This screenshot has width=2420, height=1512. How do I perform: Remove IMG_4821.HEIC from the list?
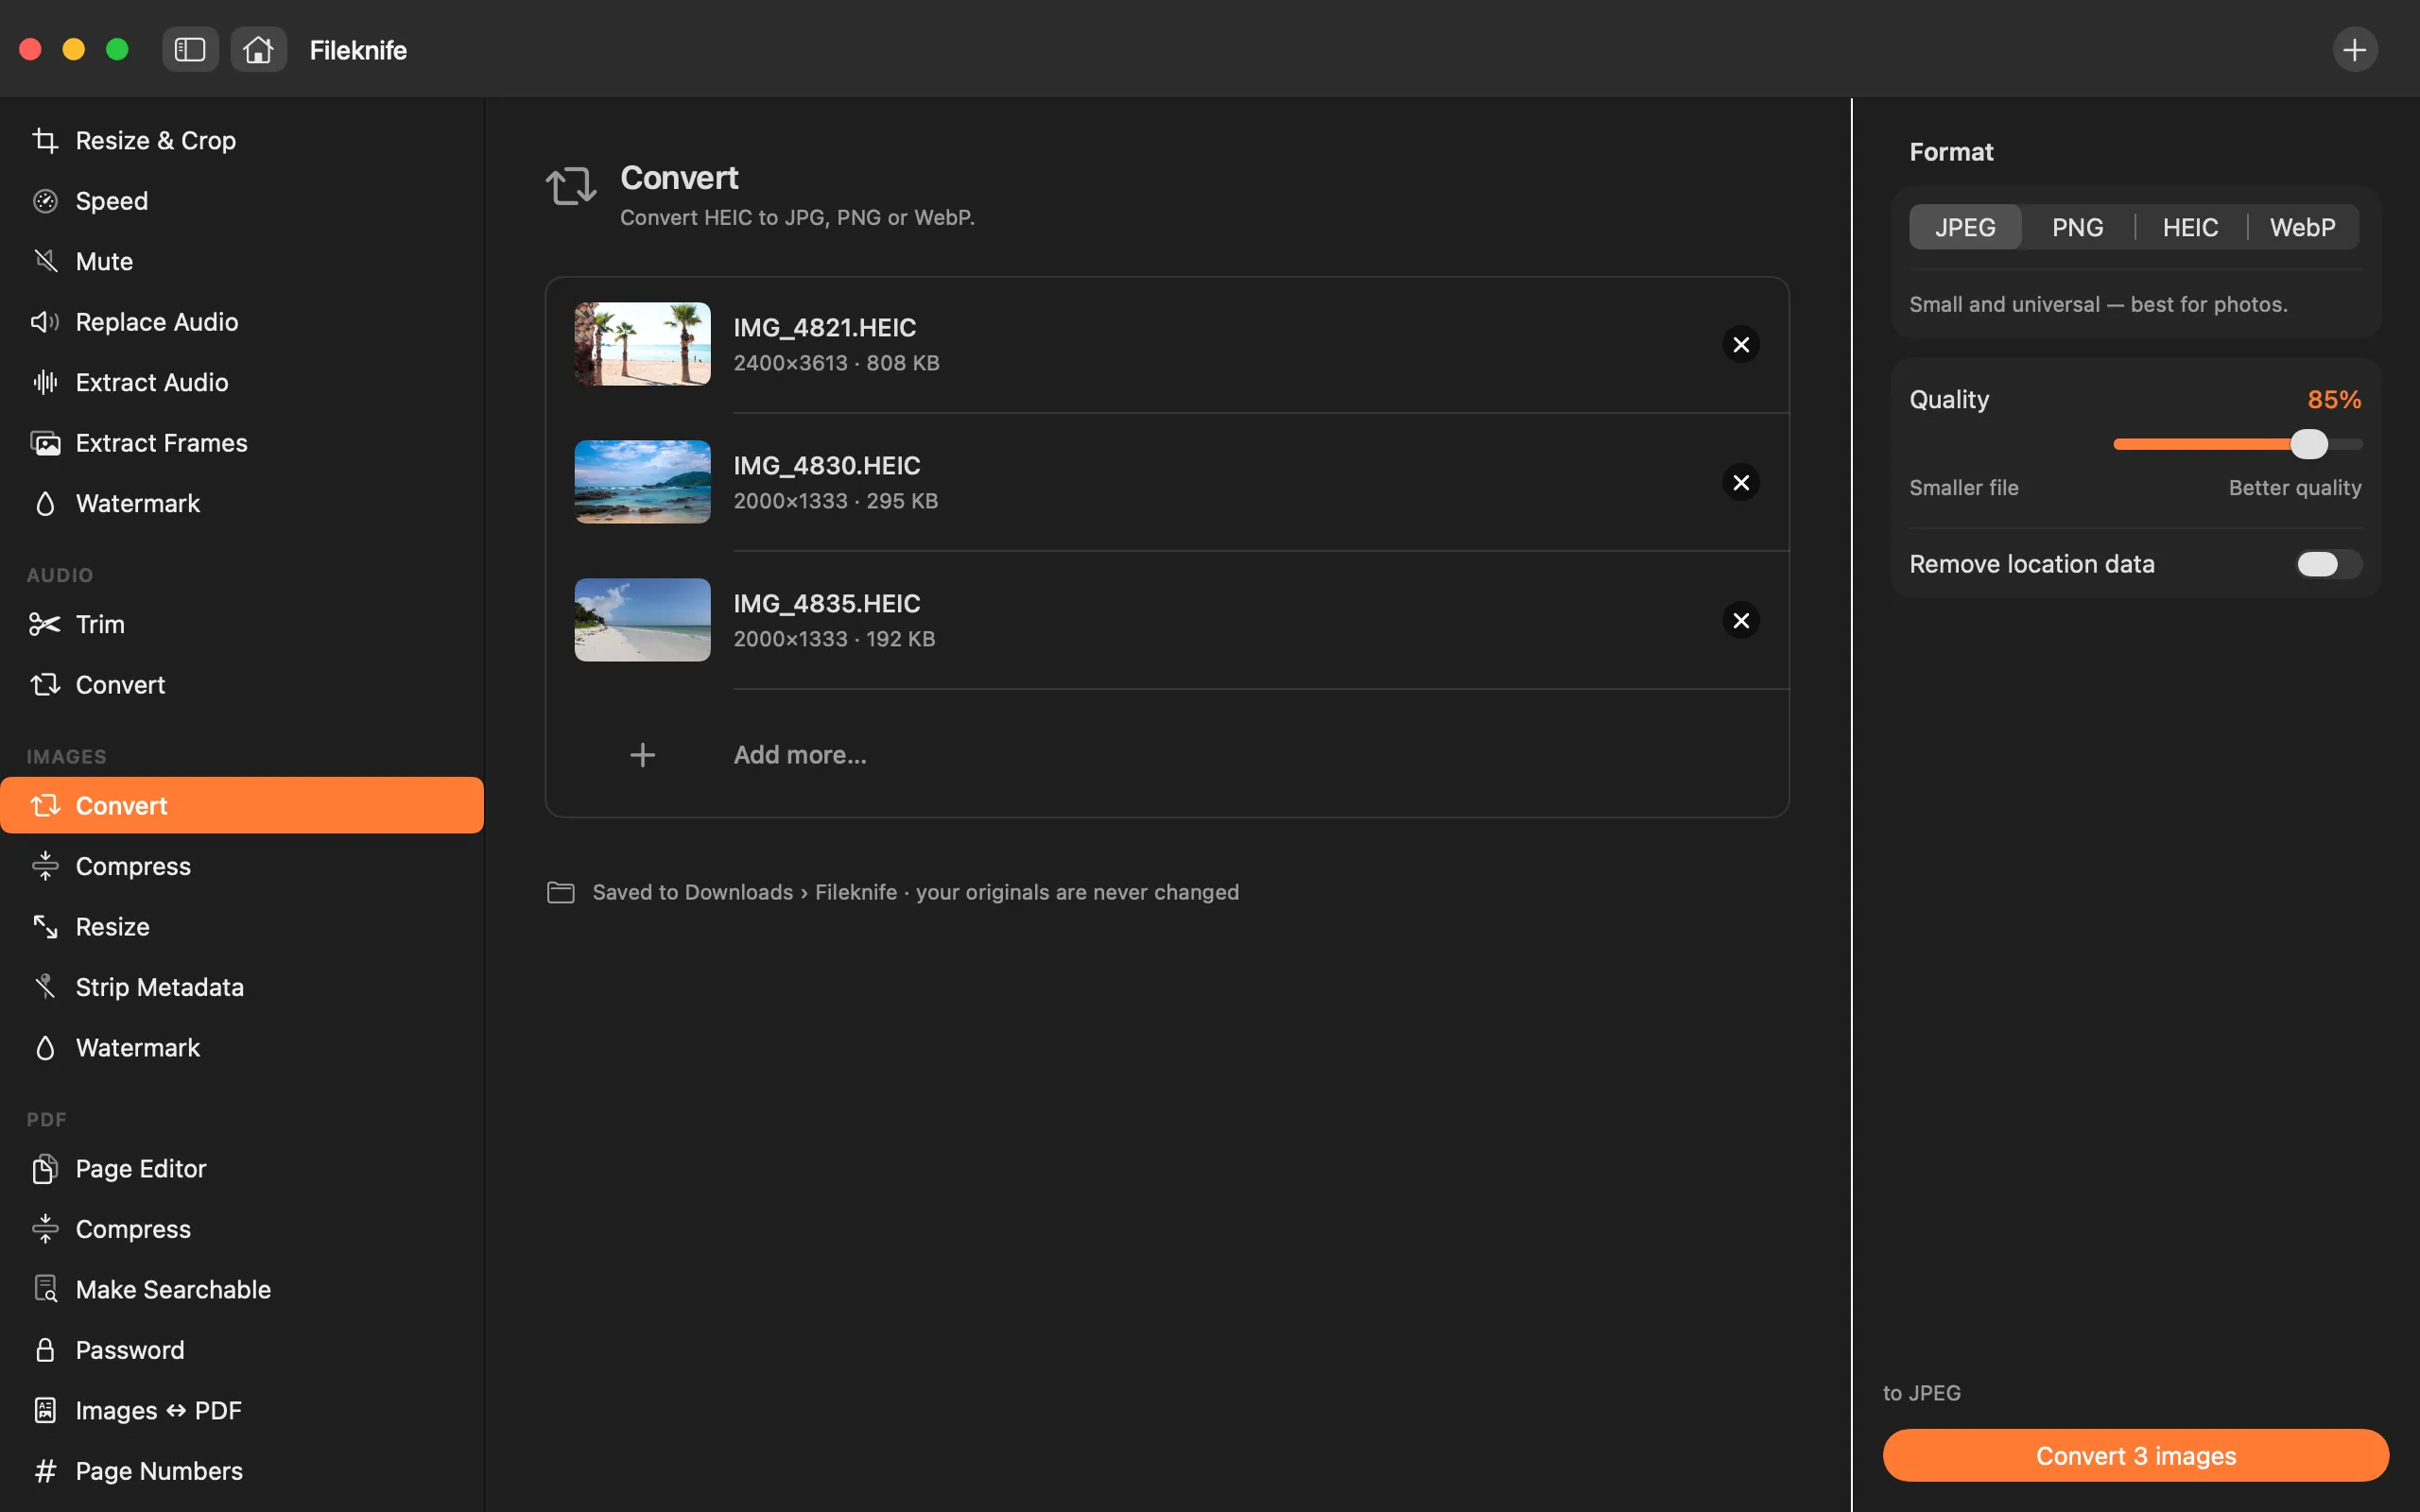1741,344
